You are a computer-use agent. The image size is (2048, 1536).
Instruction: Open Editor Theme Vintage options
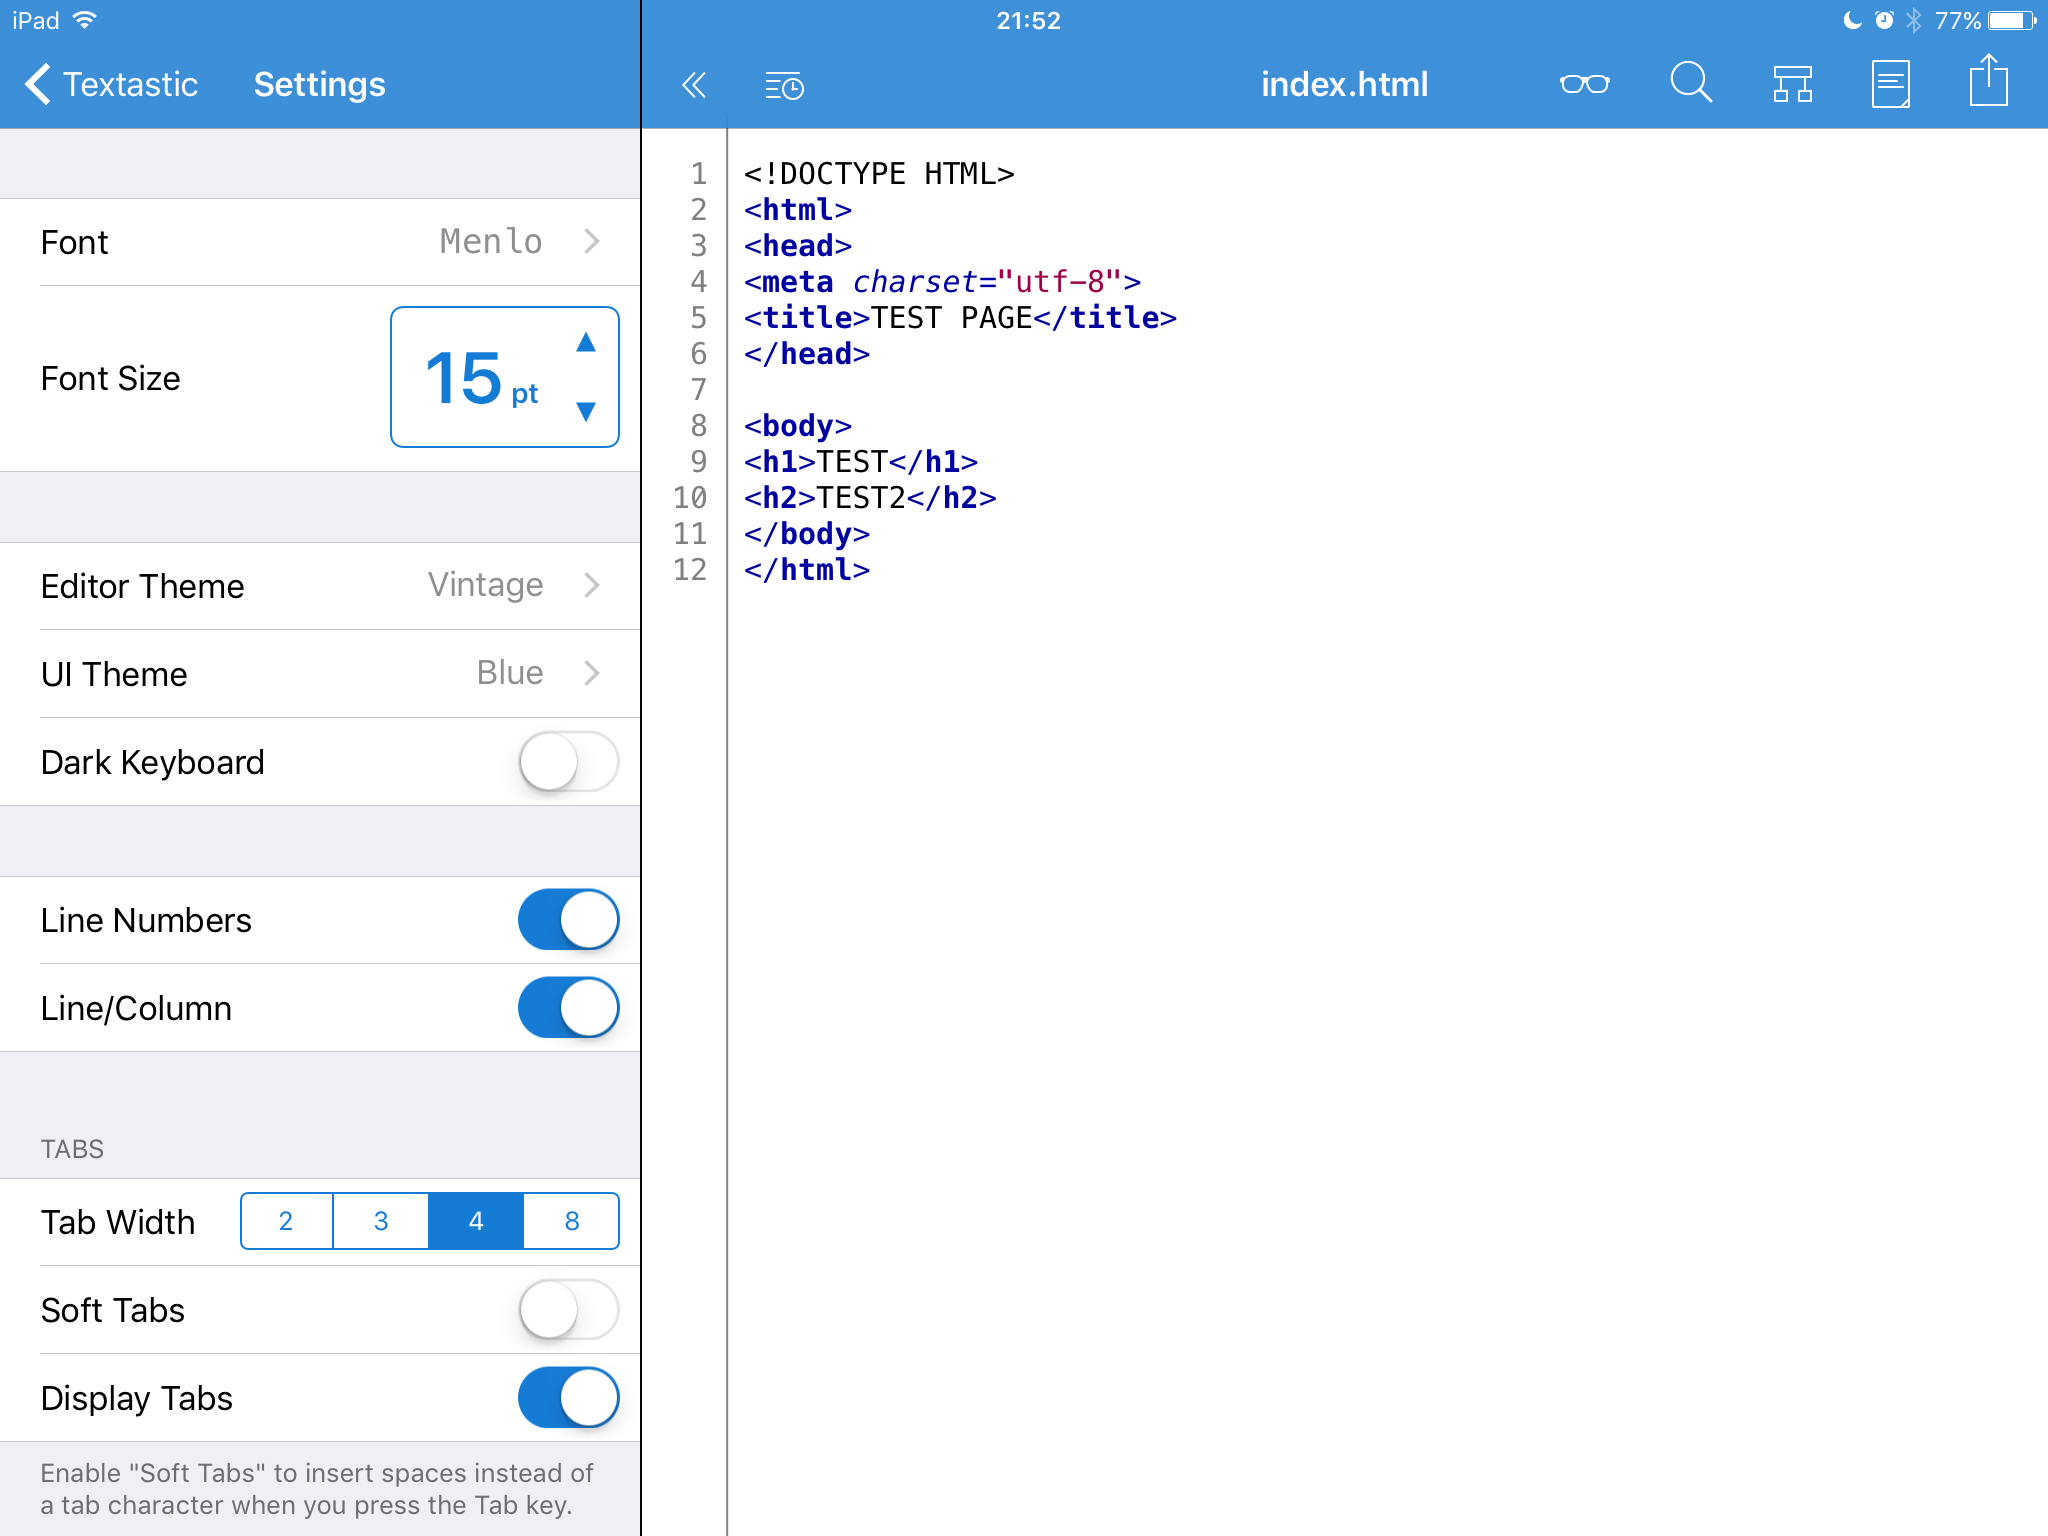(320, 586)
